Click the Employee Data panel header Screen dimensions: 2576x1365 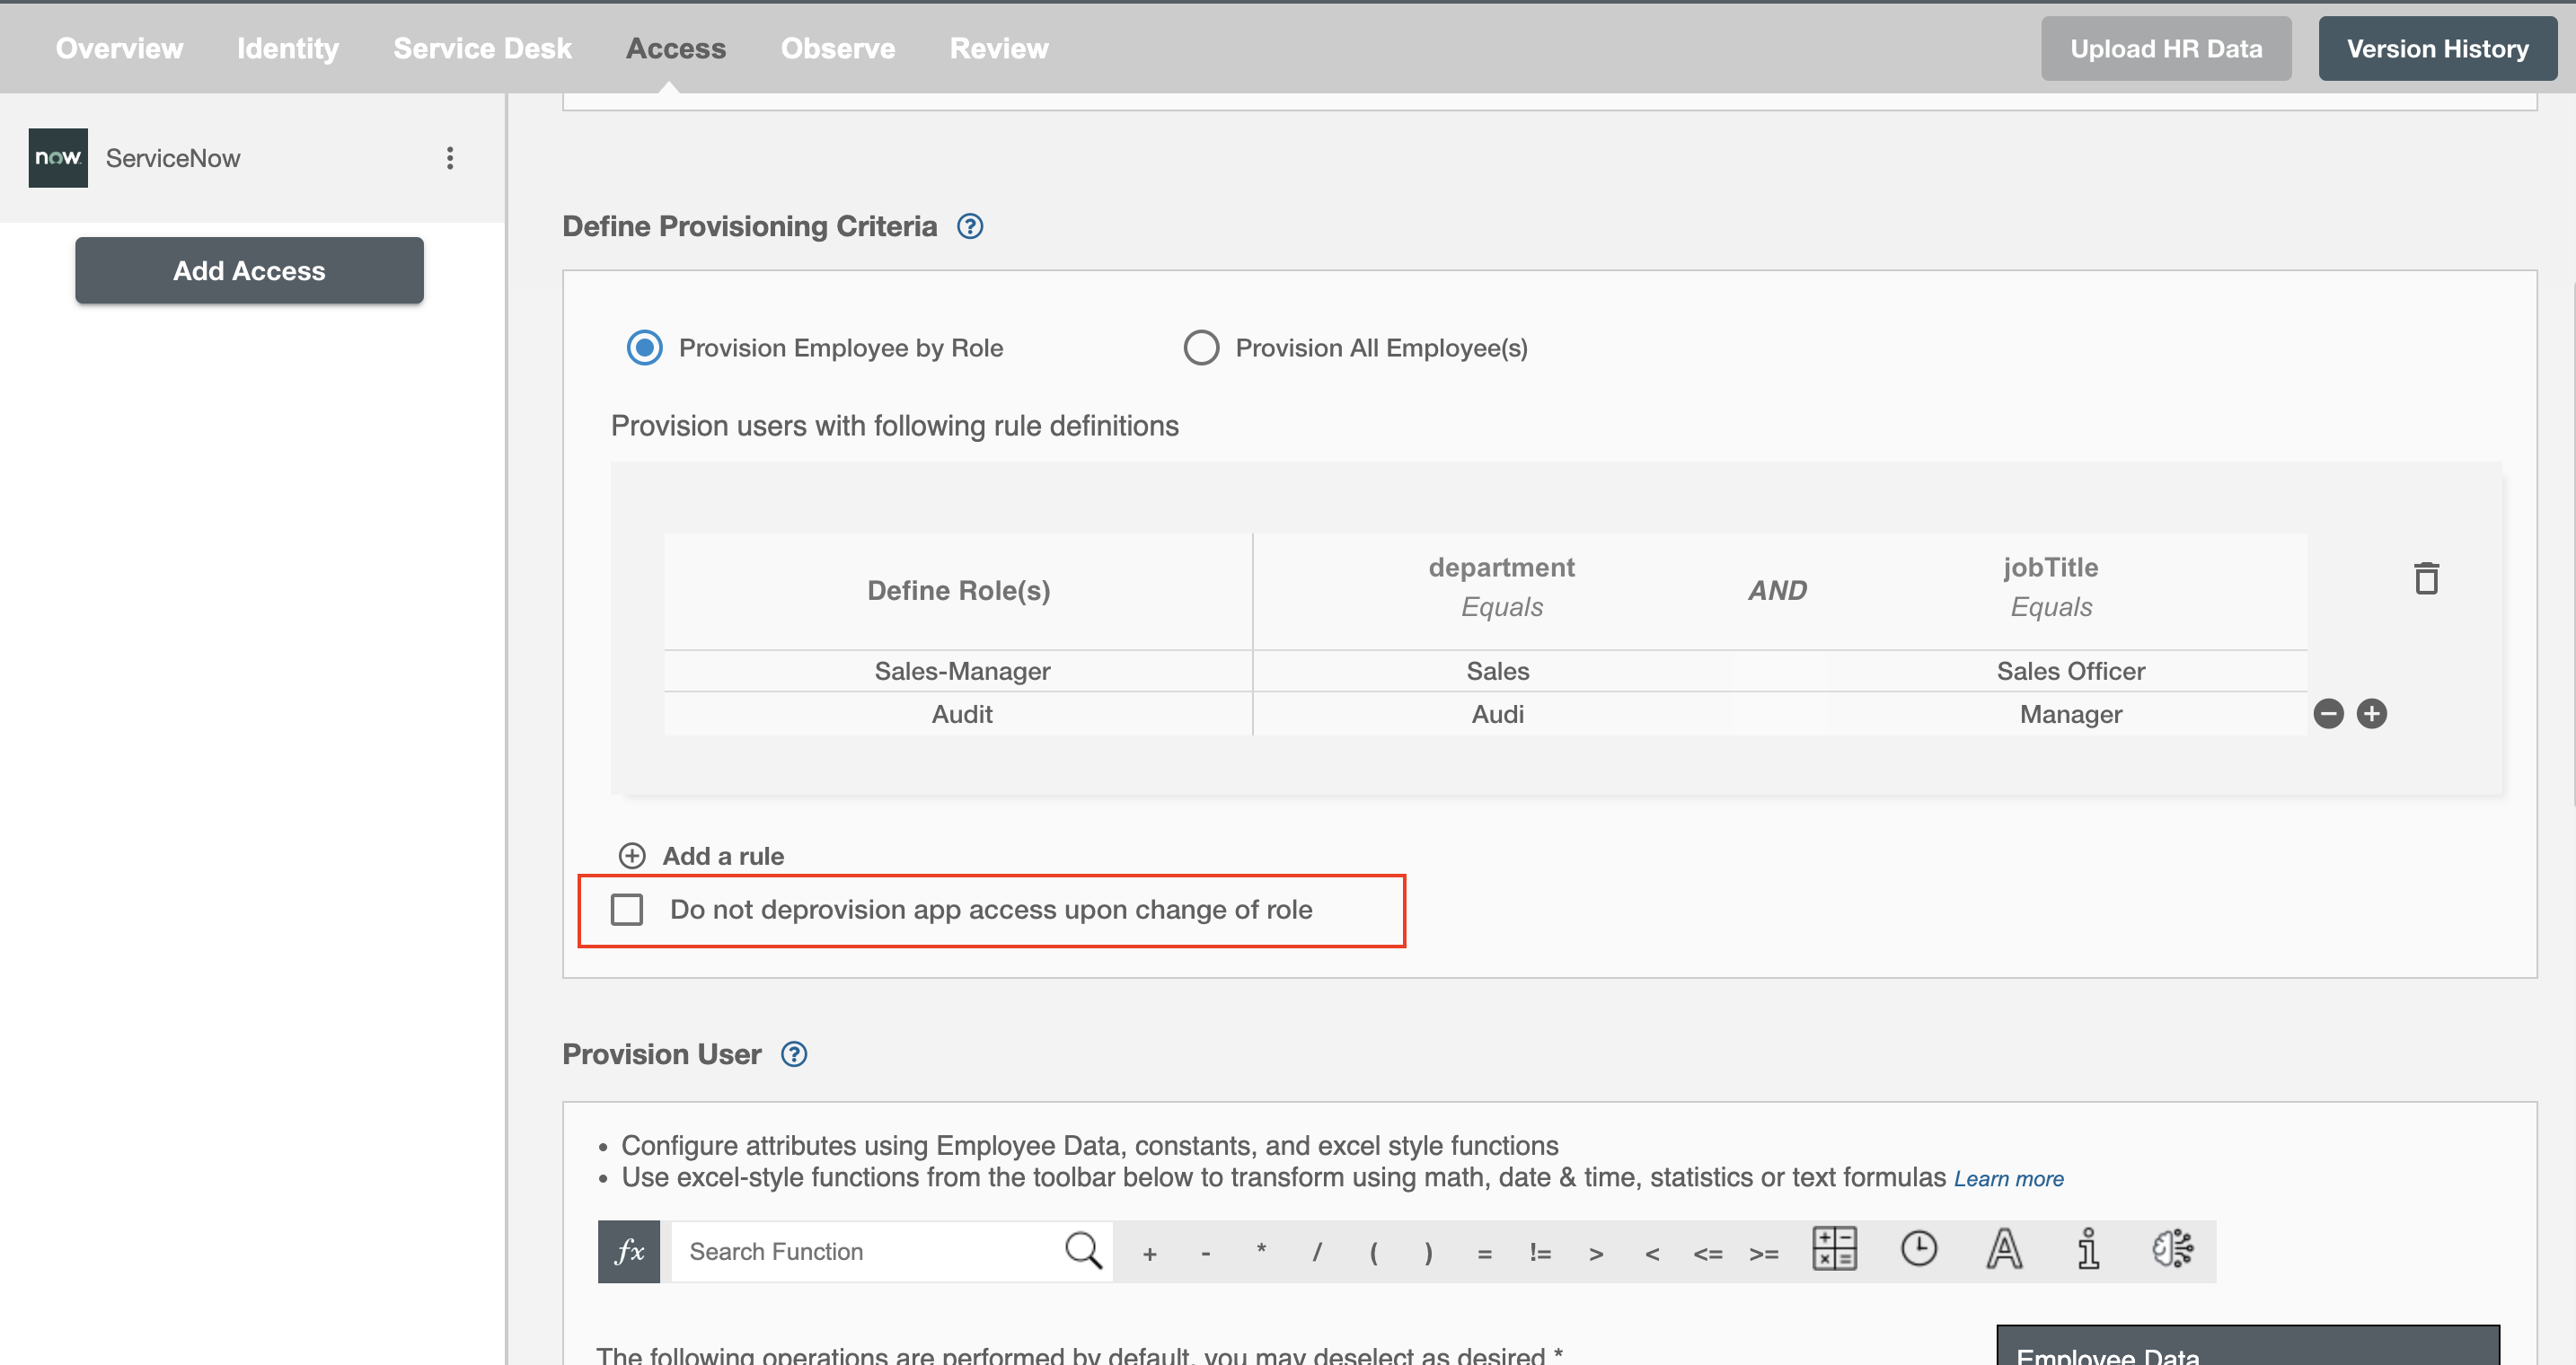(2248, 1346)
